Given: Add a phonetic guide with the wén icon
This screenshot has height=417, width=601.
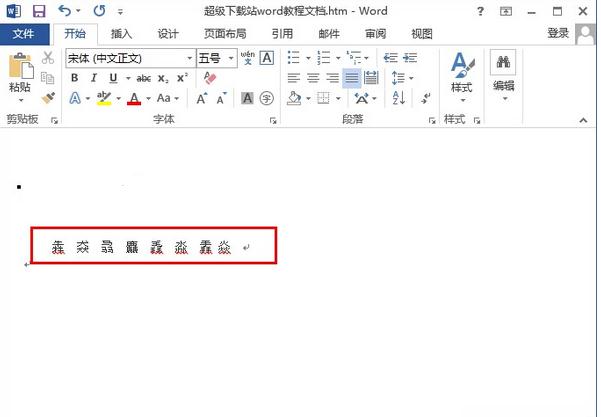Looking at the screenshot, I should tap(248, 58).
